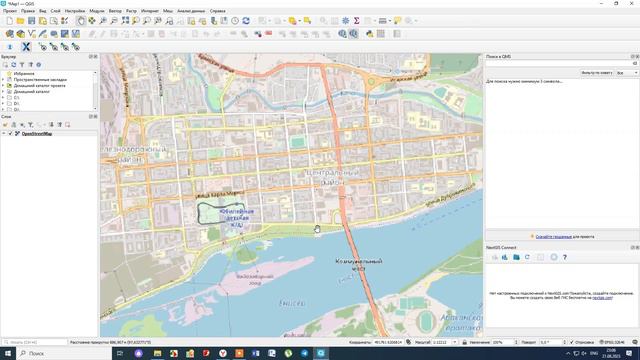Open the Проект menu

pos(10,11)
